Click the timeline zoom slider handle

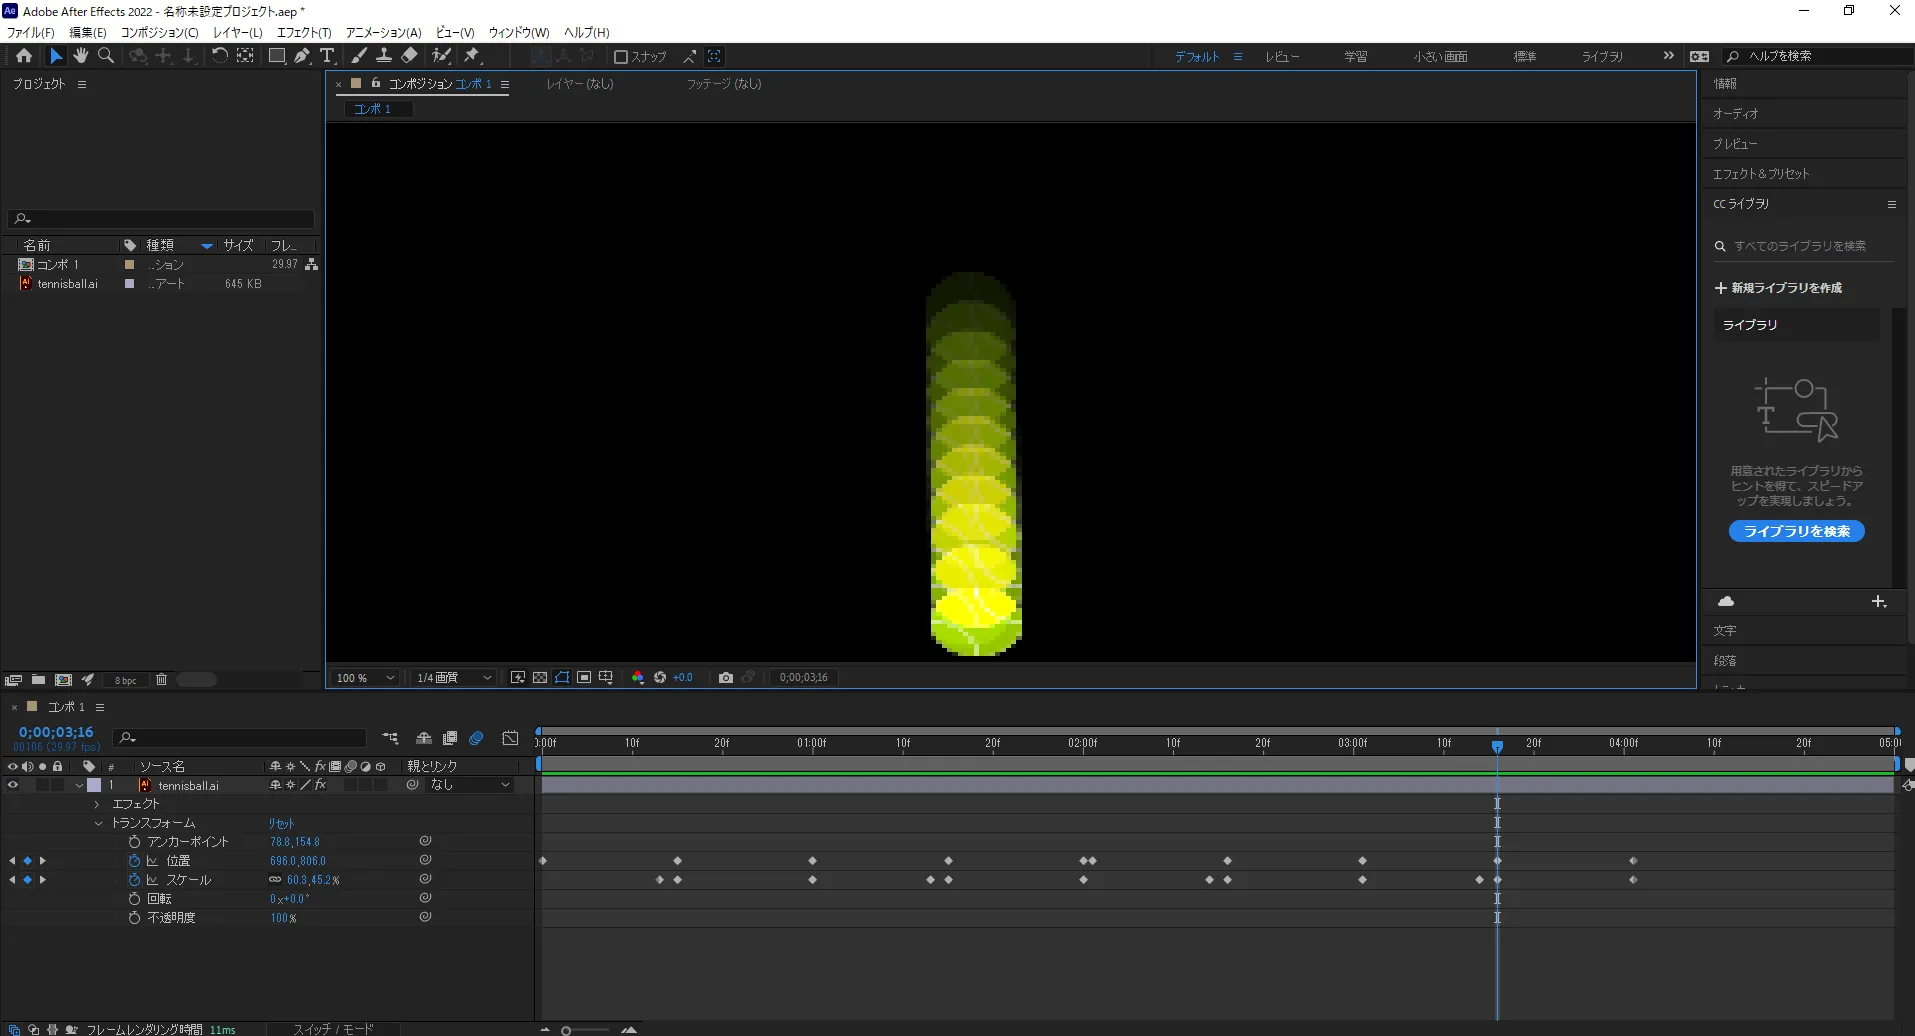[566, 1030]
